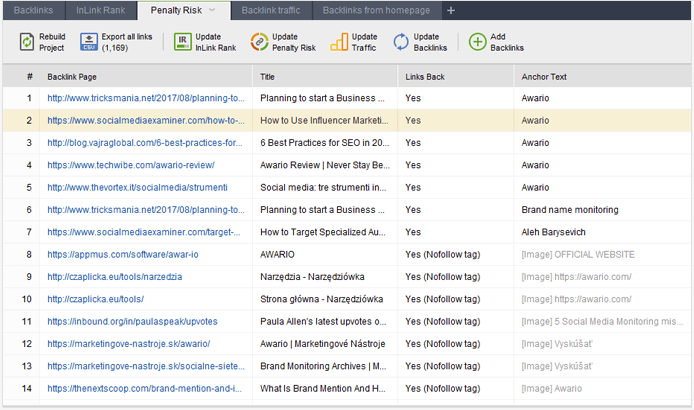Select anchor text 'Brand name monitoring'
The height and width of the screenshot is (410, 694).
click(570, 209)
